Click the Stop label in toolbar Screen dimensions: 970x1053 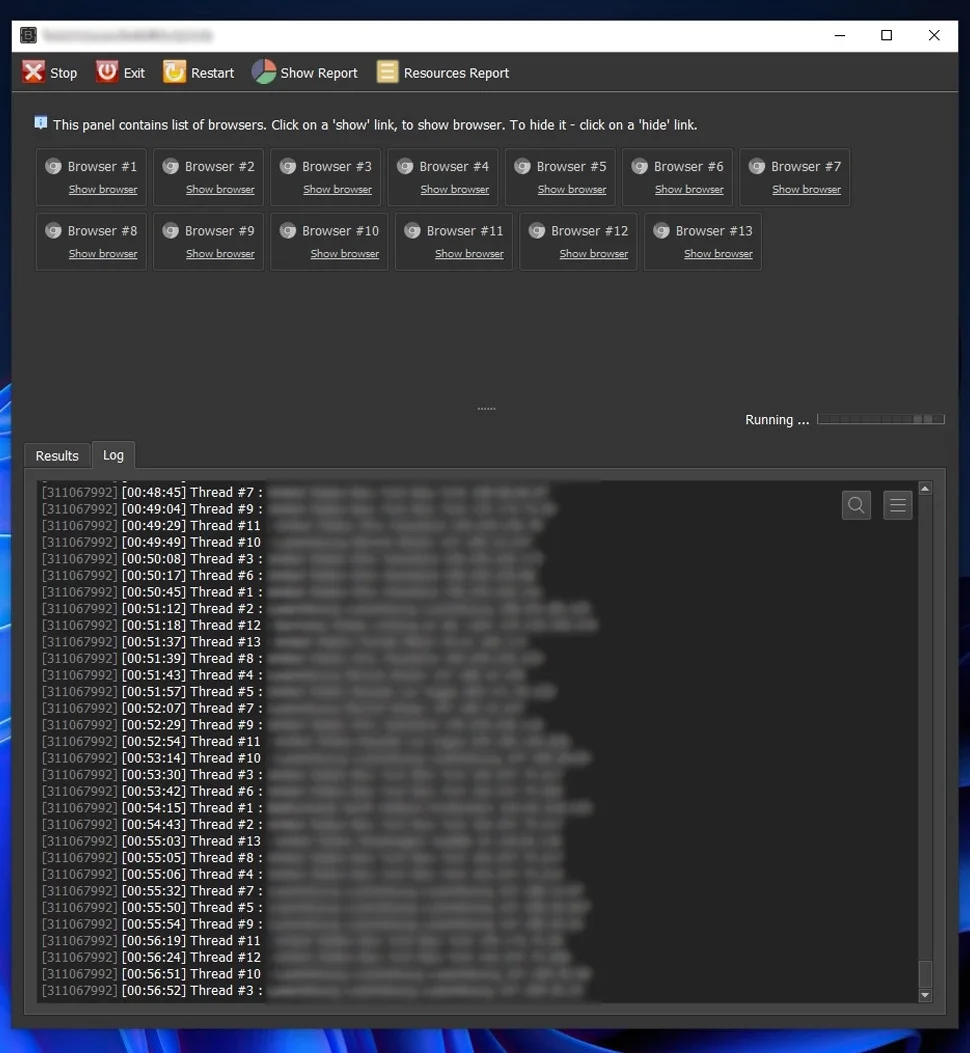(64, 73)
